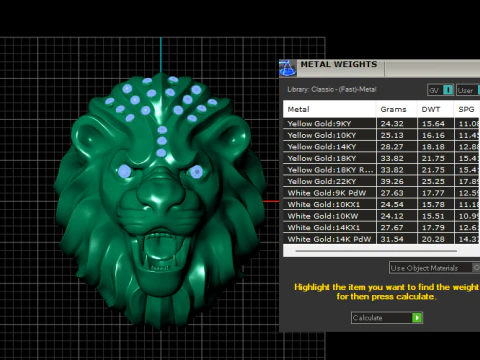
Task: Click the 28.27 grams value
Action: point(392,147)
